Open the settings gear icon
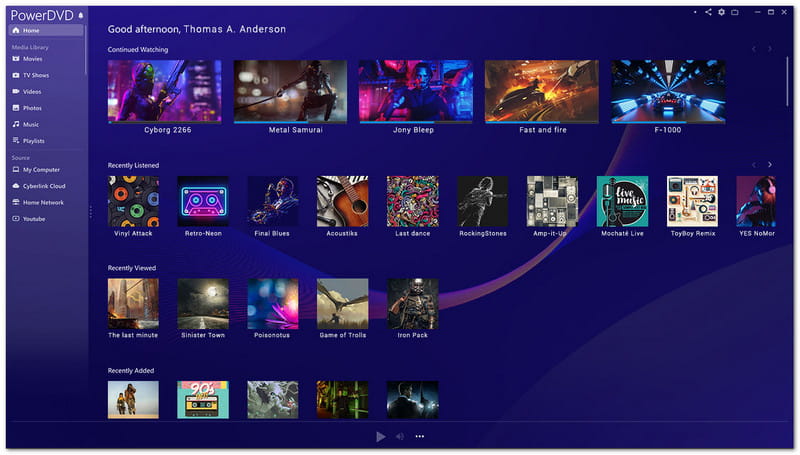This screenshot has height=455, width=800. pos(721,12)
